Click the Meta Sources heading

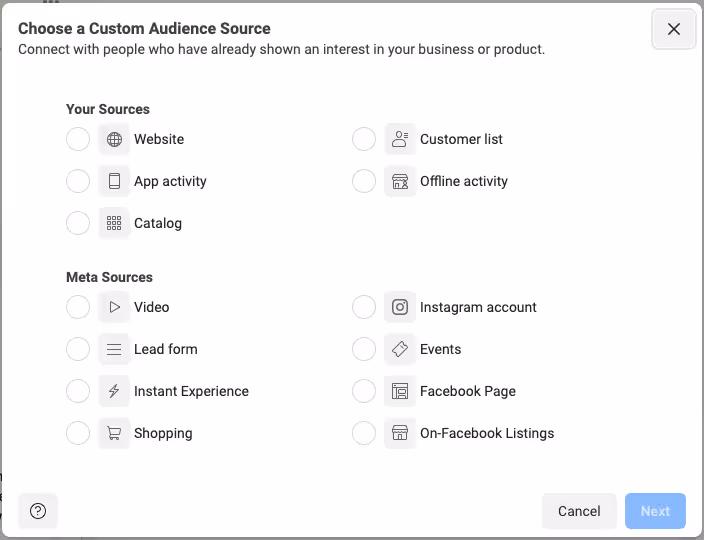(109, 277)
